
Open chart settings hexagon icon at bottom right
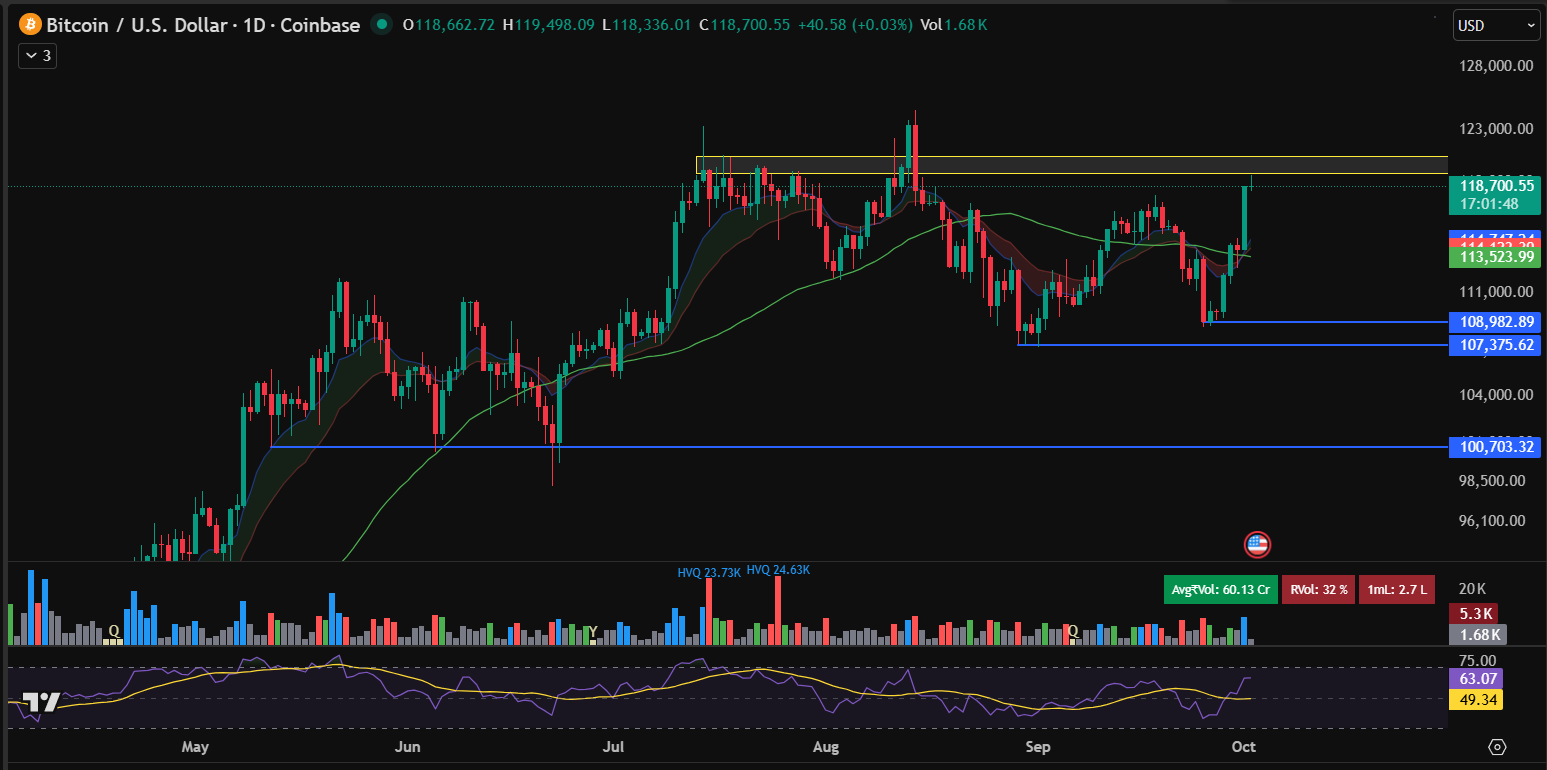pos(1496,747)
